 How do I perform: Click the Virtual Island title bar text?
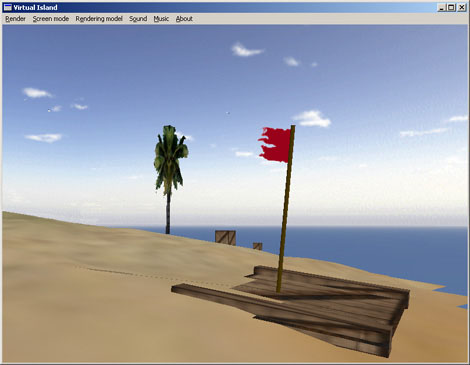pyautogui.click(x=35, y=7)
